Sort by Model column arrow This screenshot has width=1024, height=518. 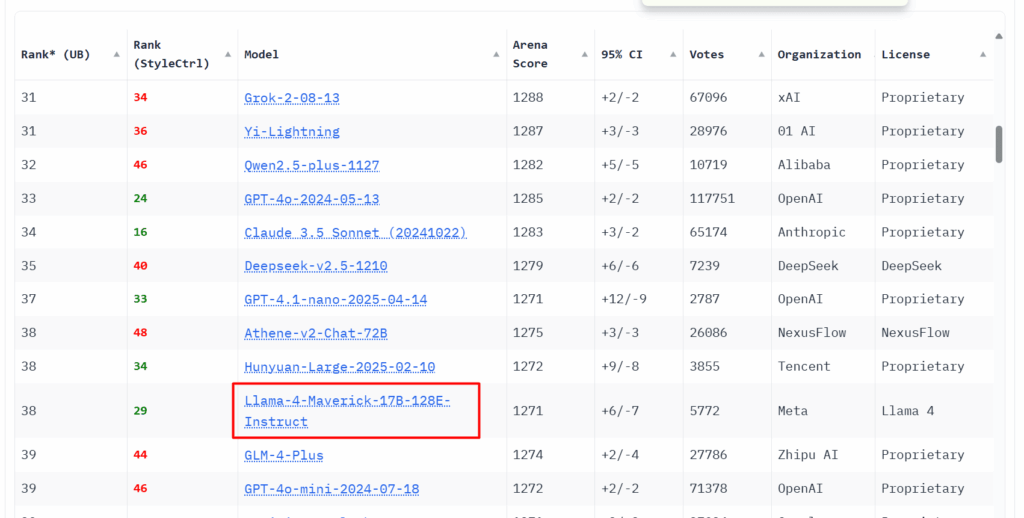(496, 54)
